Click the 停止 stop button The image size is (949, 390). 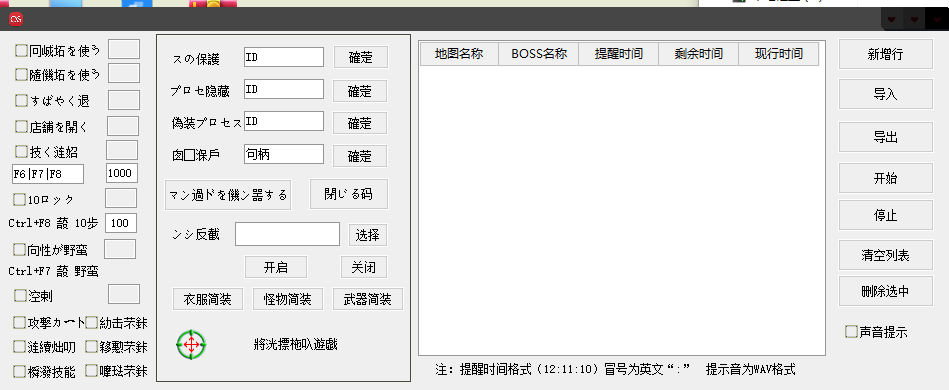(x=885, y=215)
